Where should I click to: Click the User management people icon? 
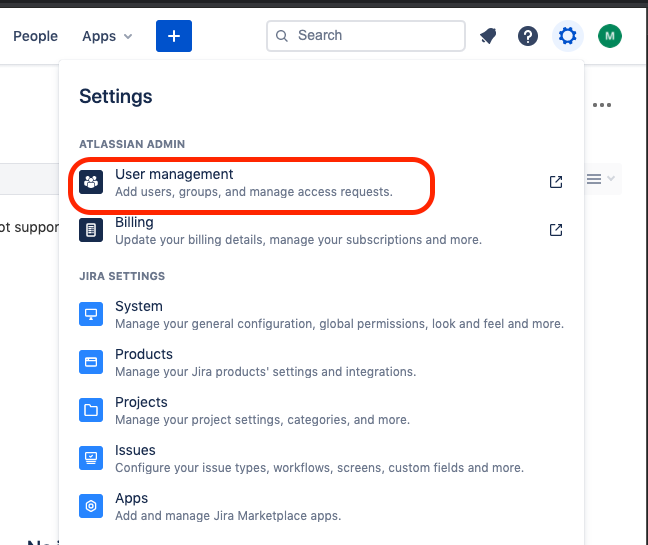91,182
